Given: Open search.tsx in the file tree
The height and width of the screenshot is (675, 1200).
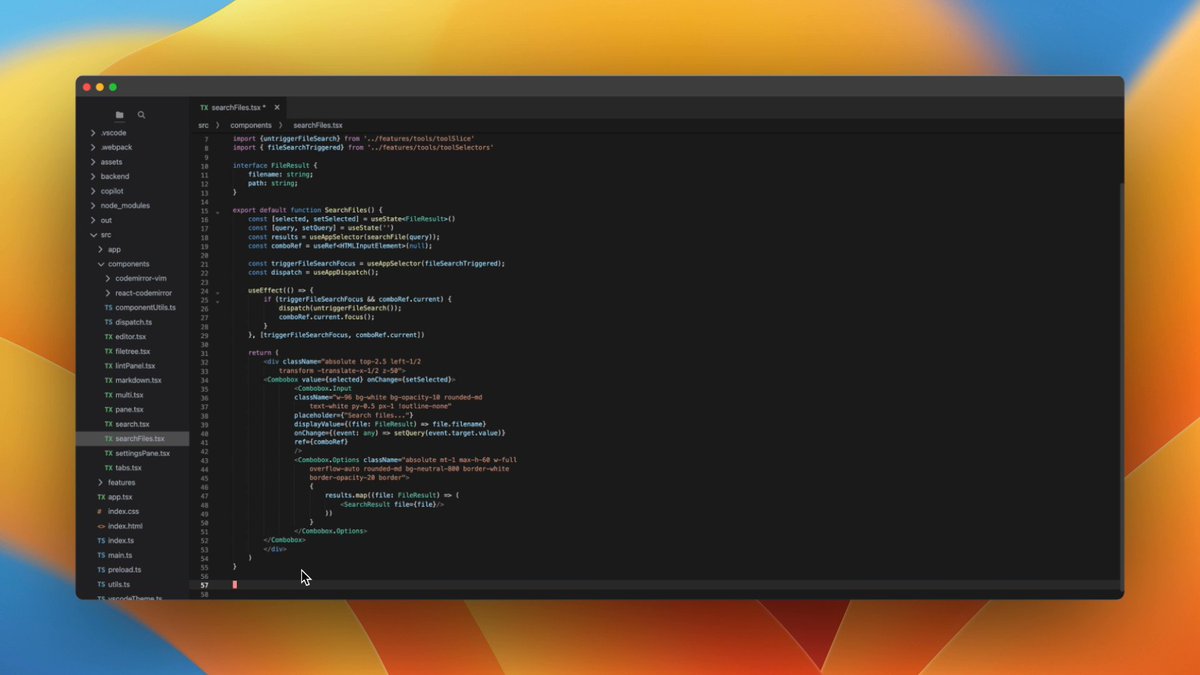Looking at the screenshot, I should click(132, 424).
